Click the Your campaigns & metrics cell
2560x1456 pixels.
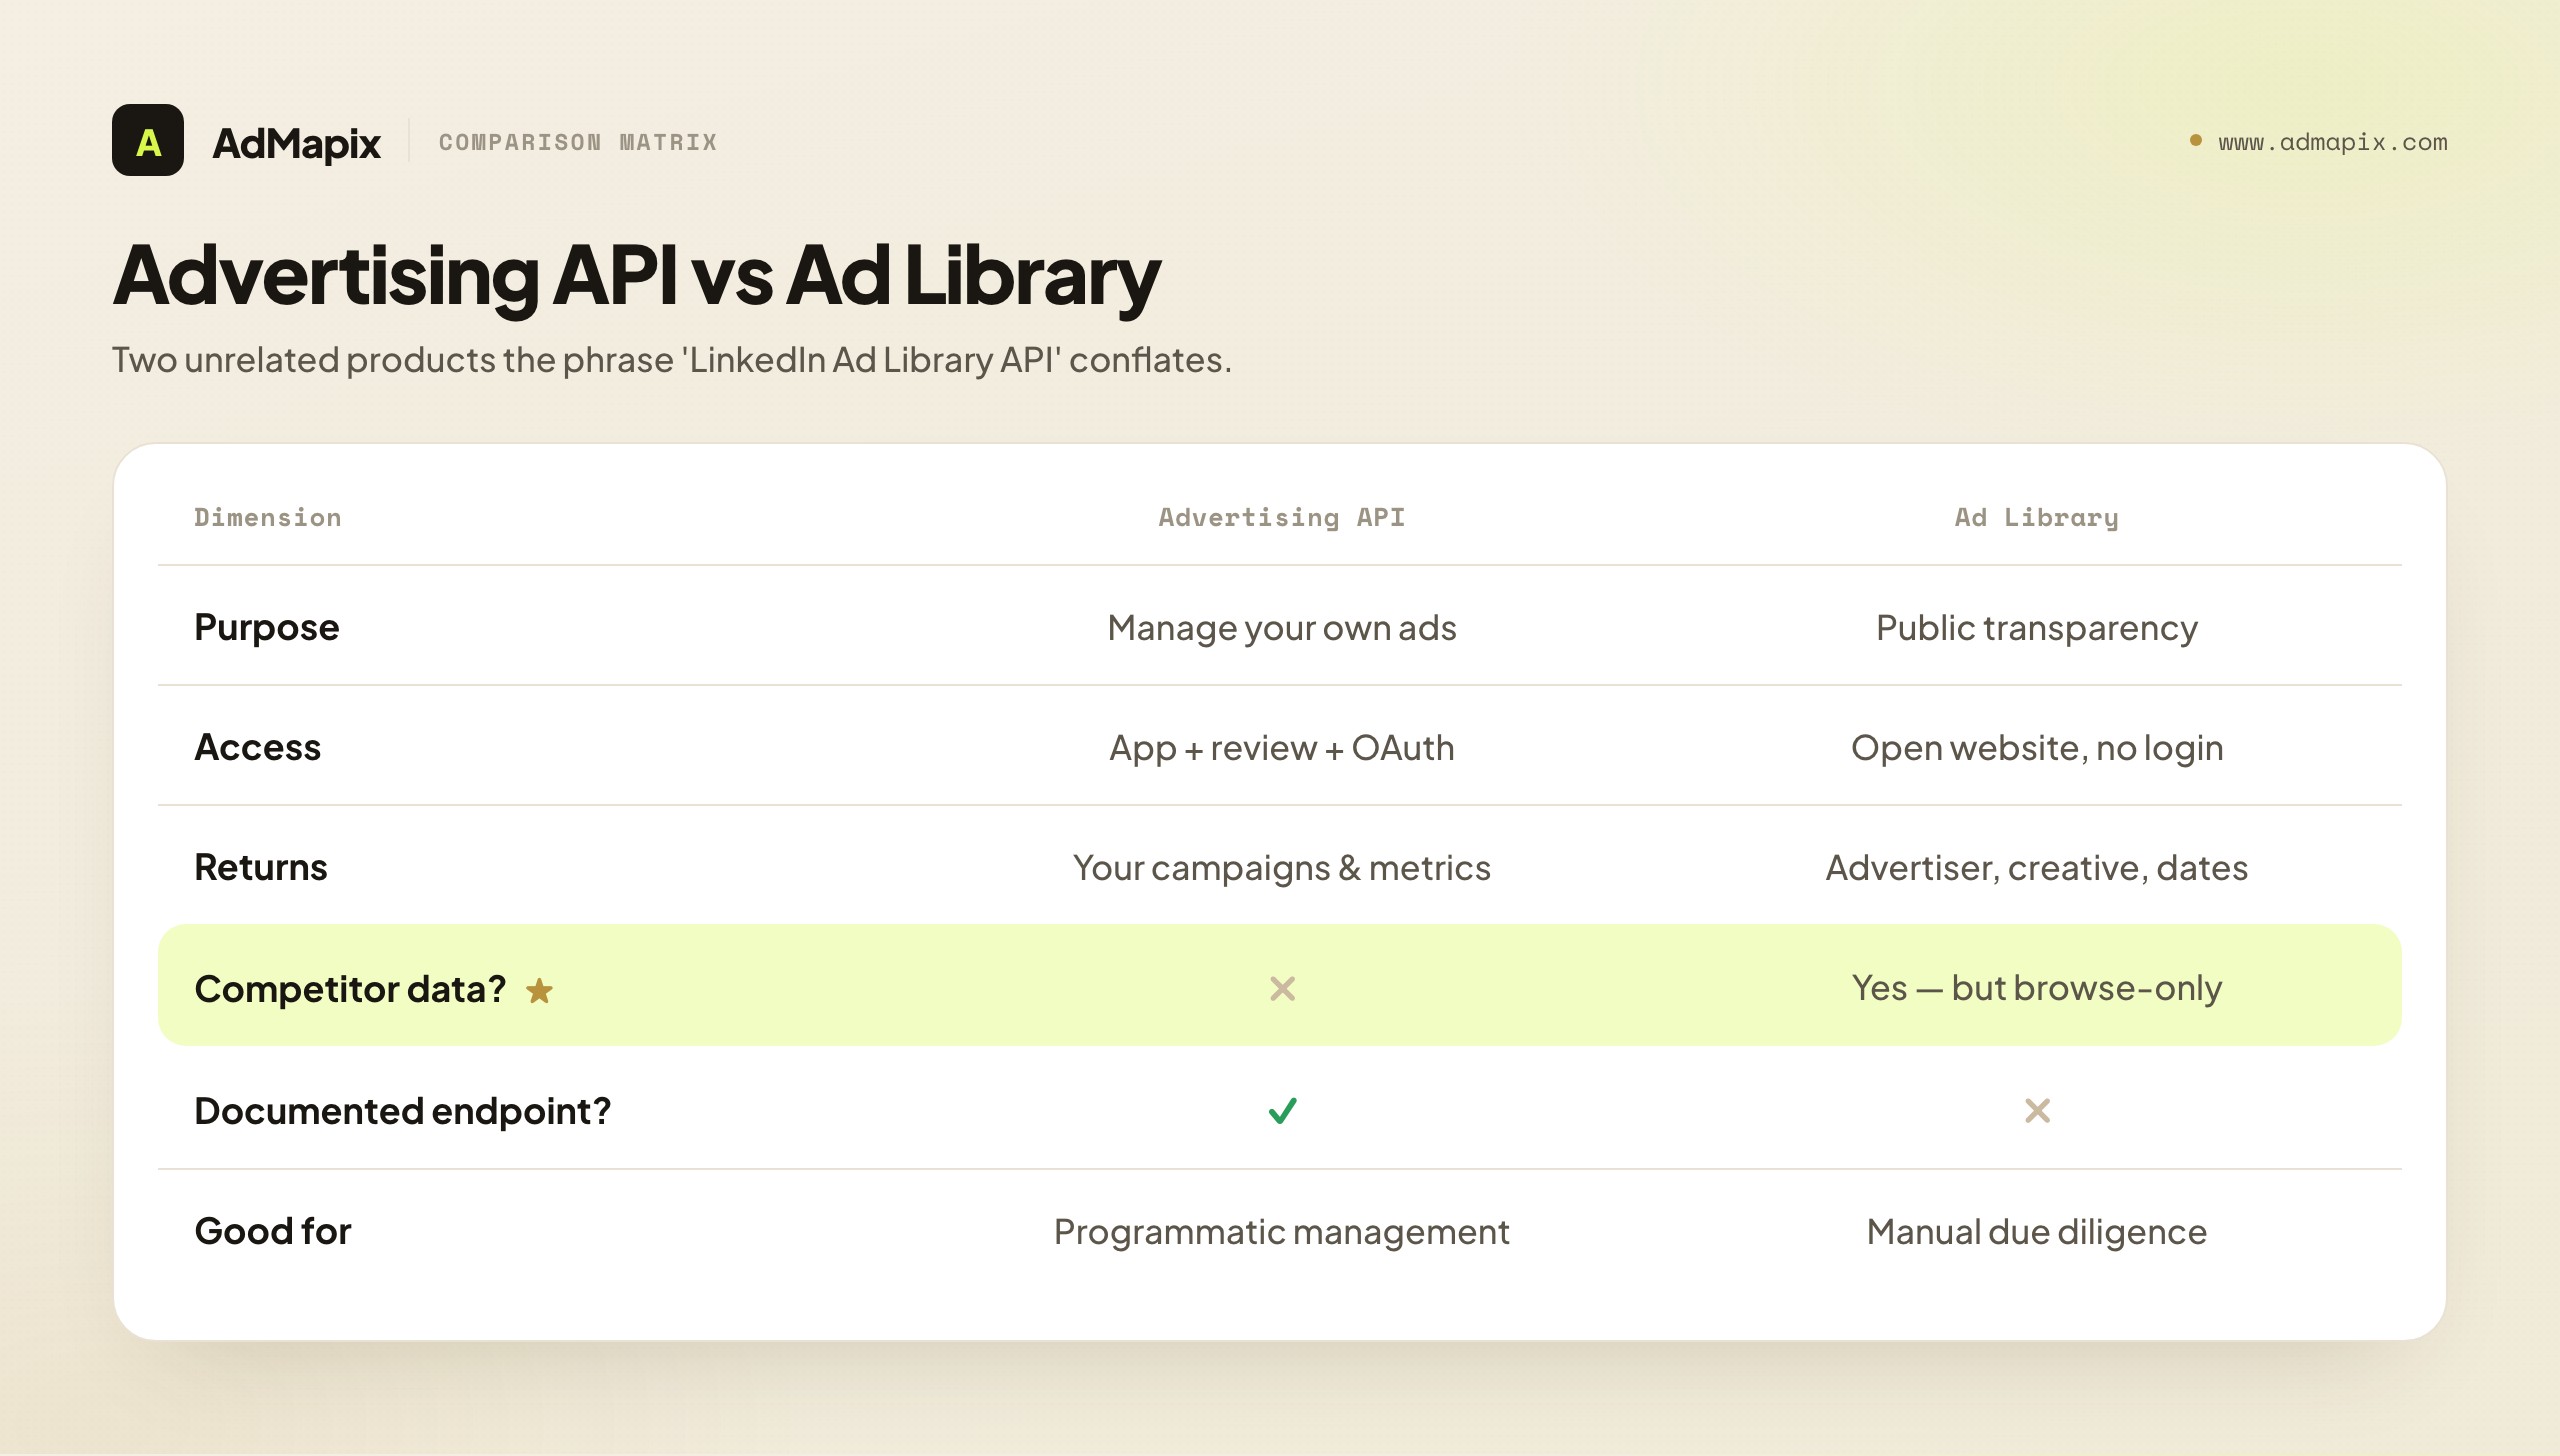tap(1282, 868)
